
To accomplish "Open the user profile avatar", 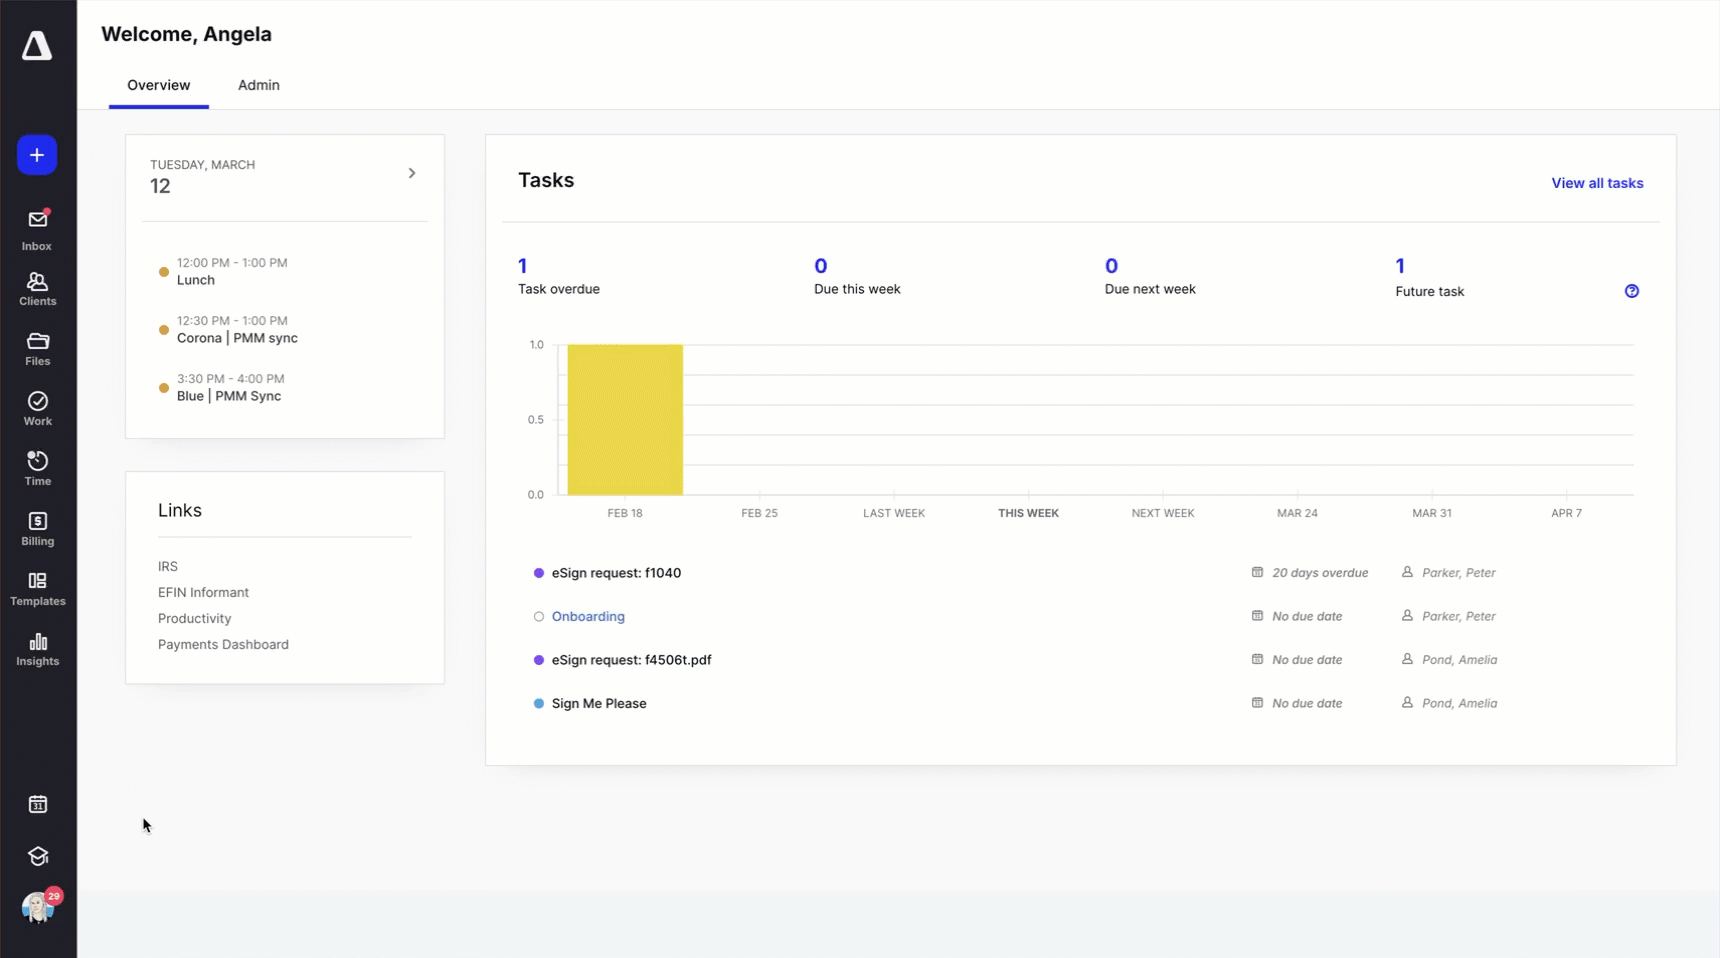I will (38, 907).
